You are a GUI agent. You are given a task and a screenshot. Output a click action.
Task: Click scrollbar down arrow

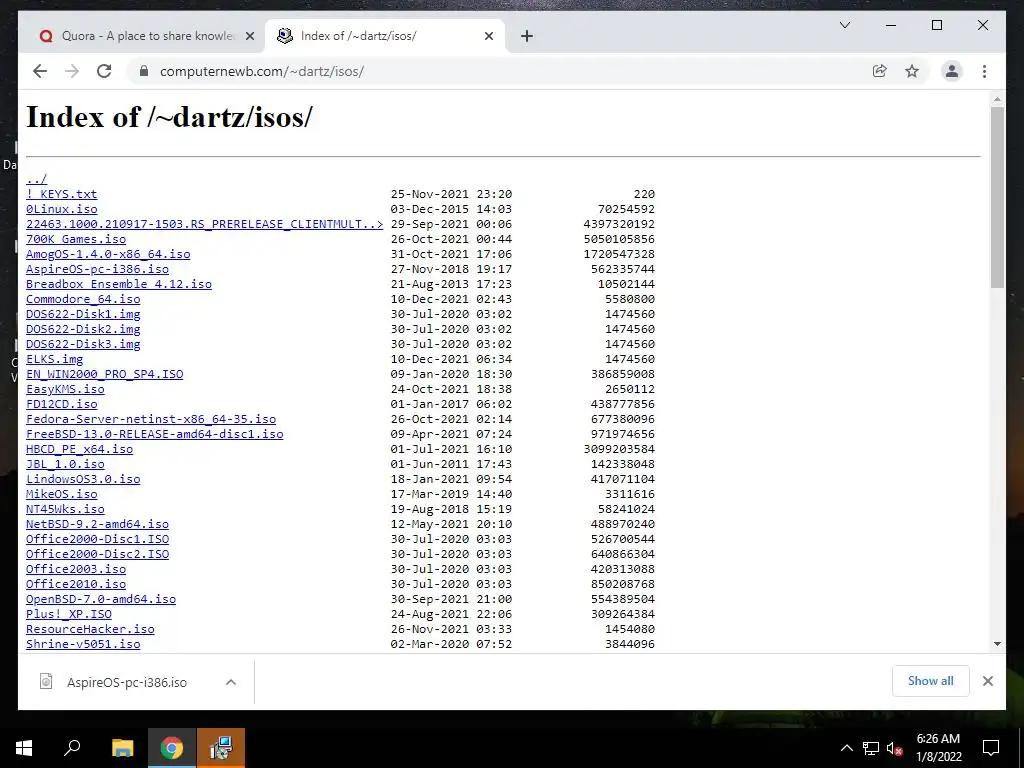tap(997, 644)
